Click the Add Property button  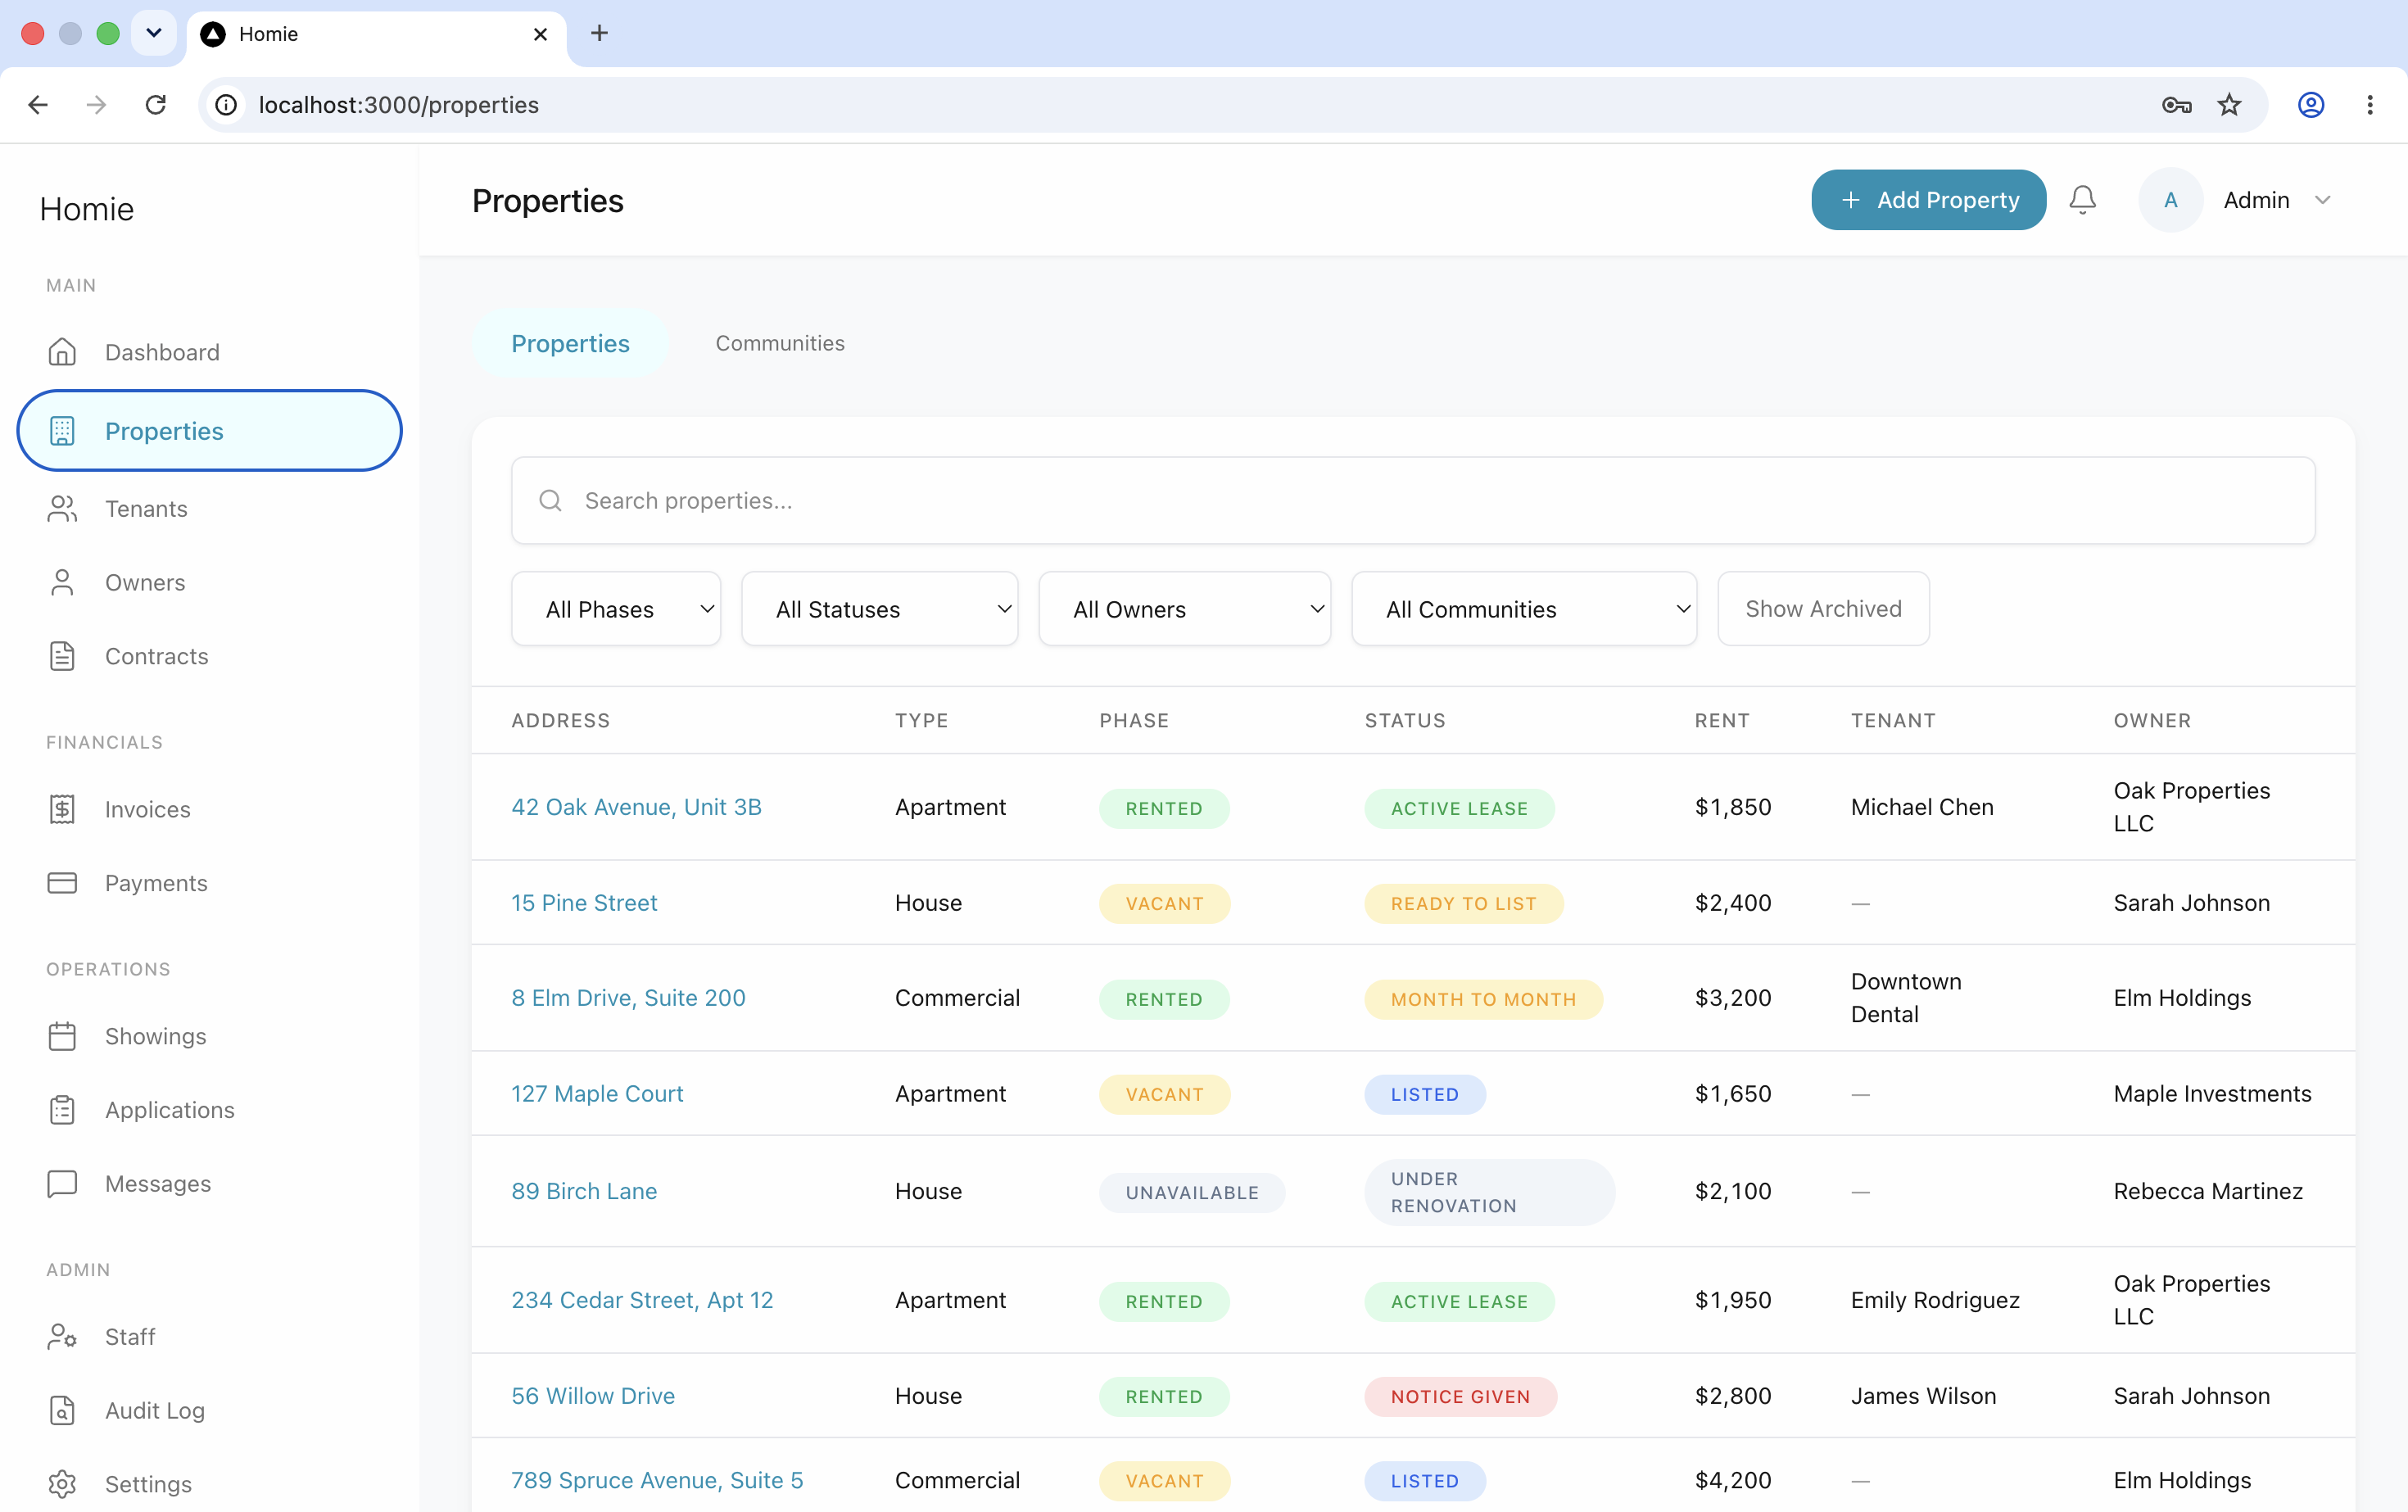tap(1928, 200)
